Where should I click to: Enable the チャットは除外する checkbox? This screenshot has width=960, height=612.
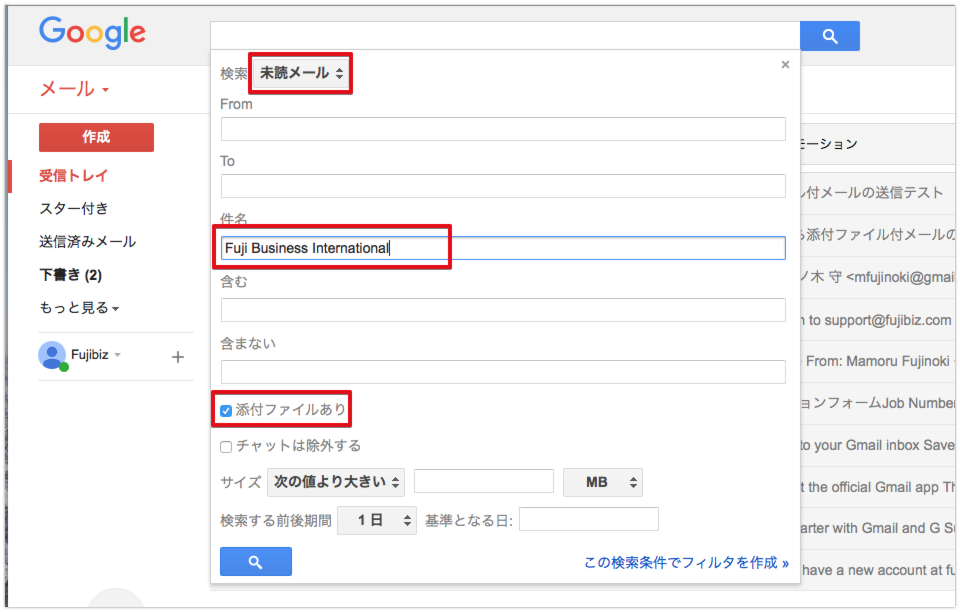[226, 446]
